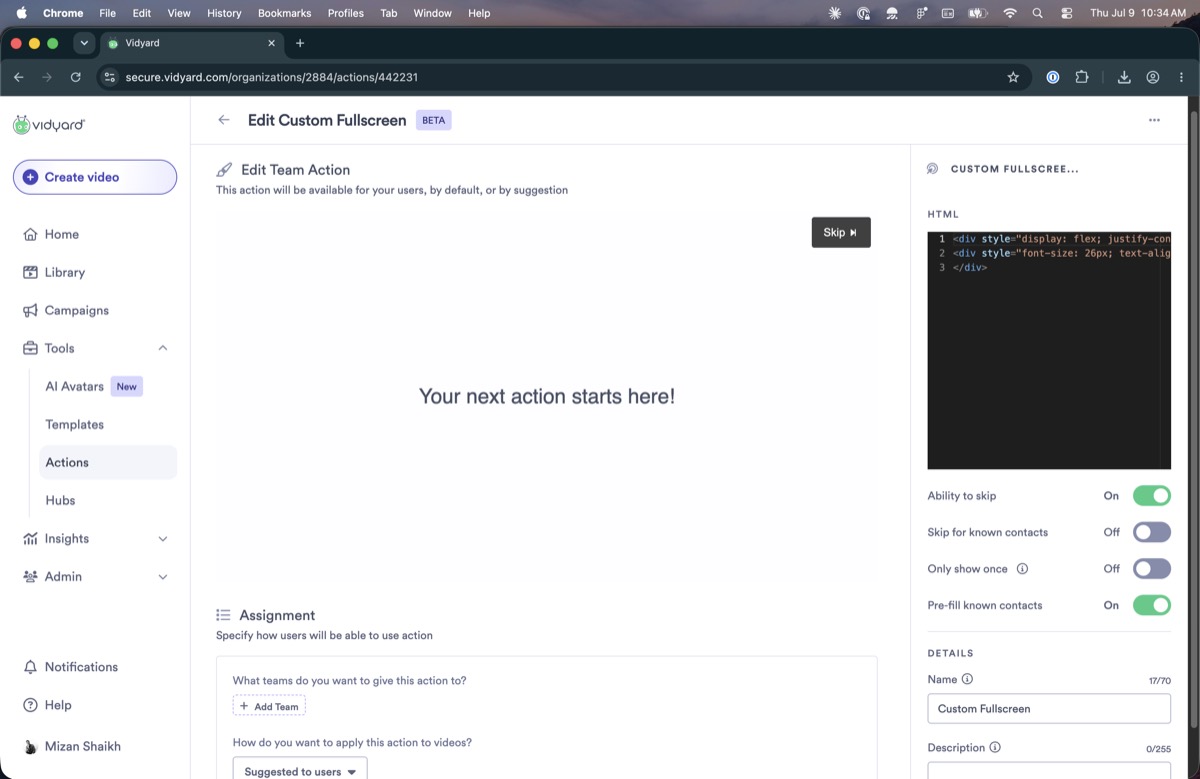Click inside the HTML code editor
The height and width of the screenshot is (779, 1200).
[x=1049, y=350]
